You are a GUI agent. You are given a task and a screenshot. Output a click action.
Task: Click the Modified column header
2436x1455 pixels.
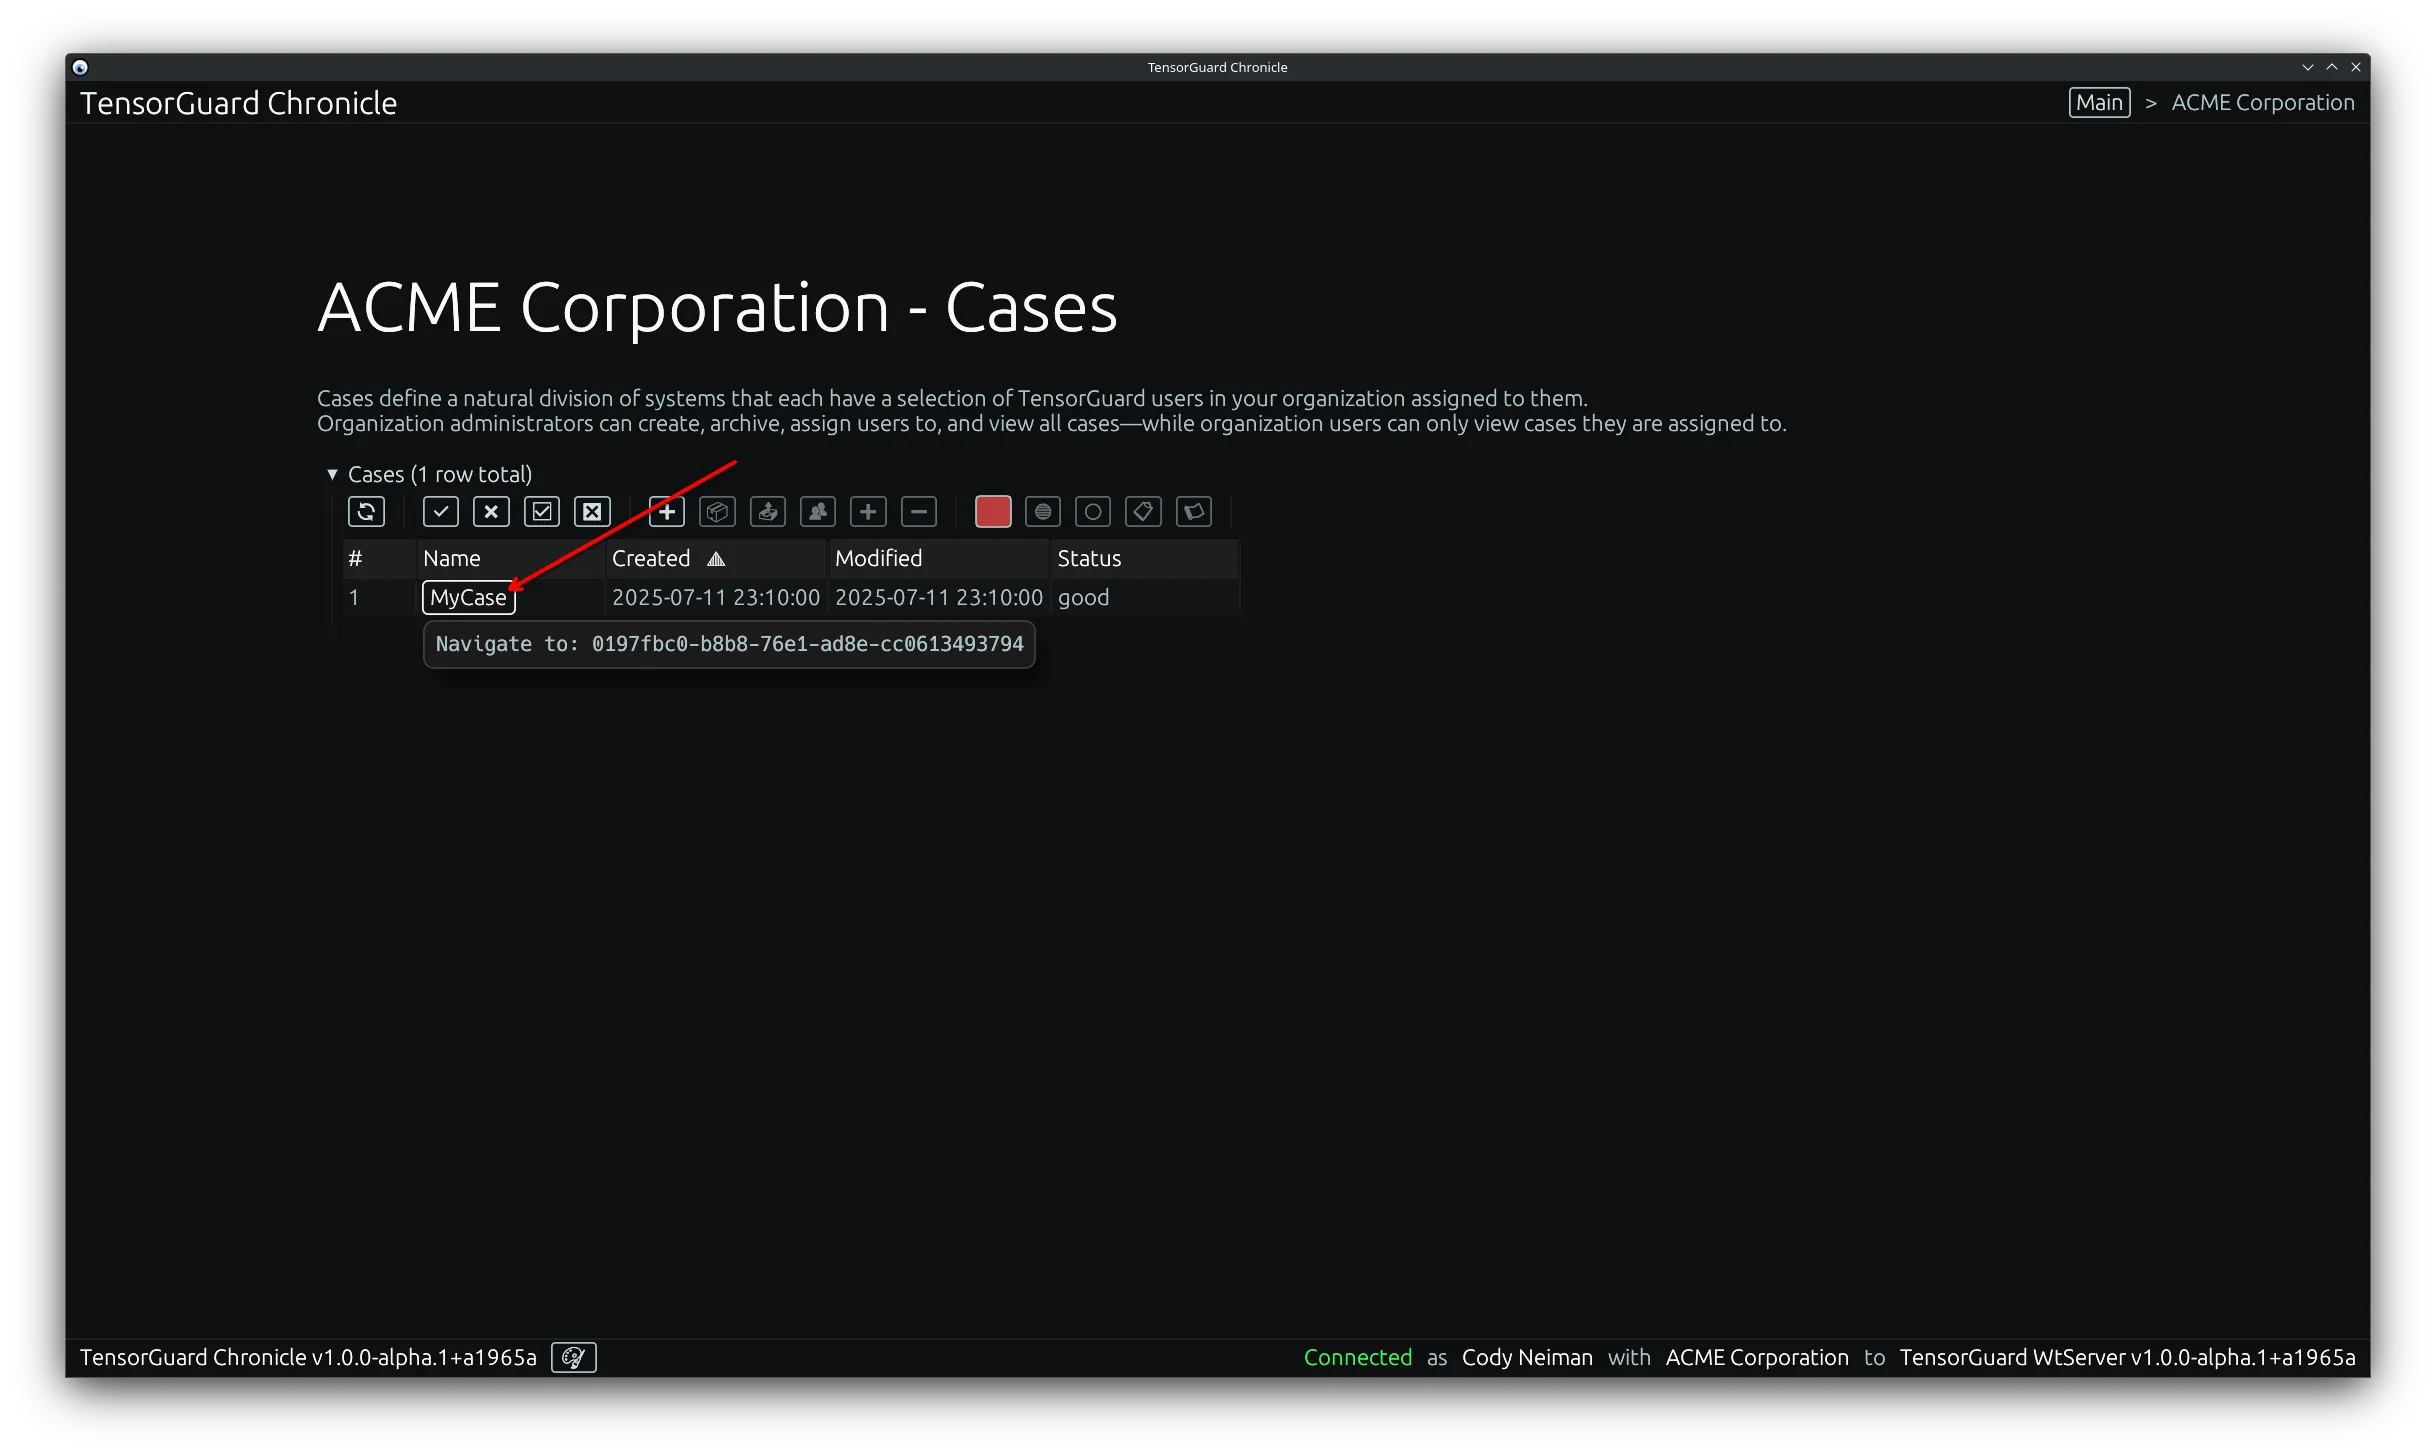[x=878, y=558]
